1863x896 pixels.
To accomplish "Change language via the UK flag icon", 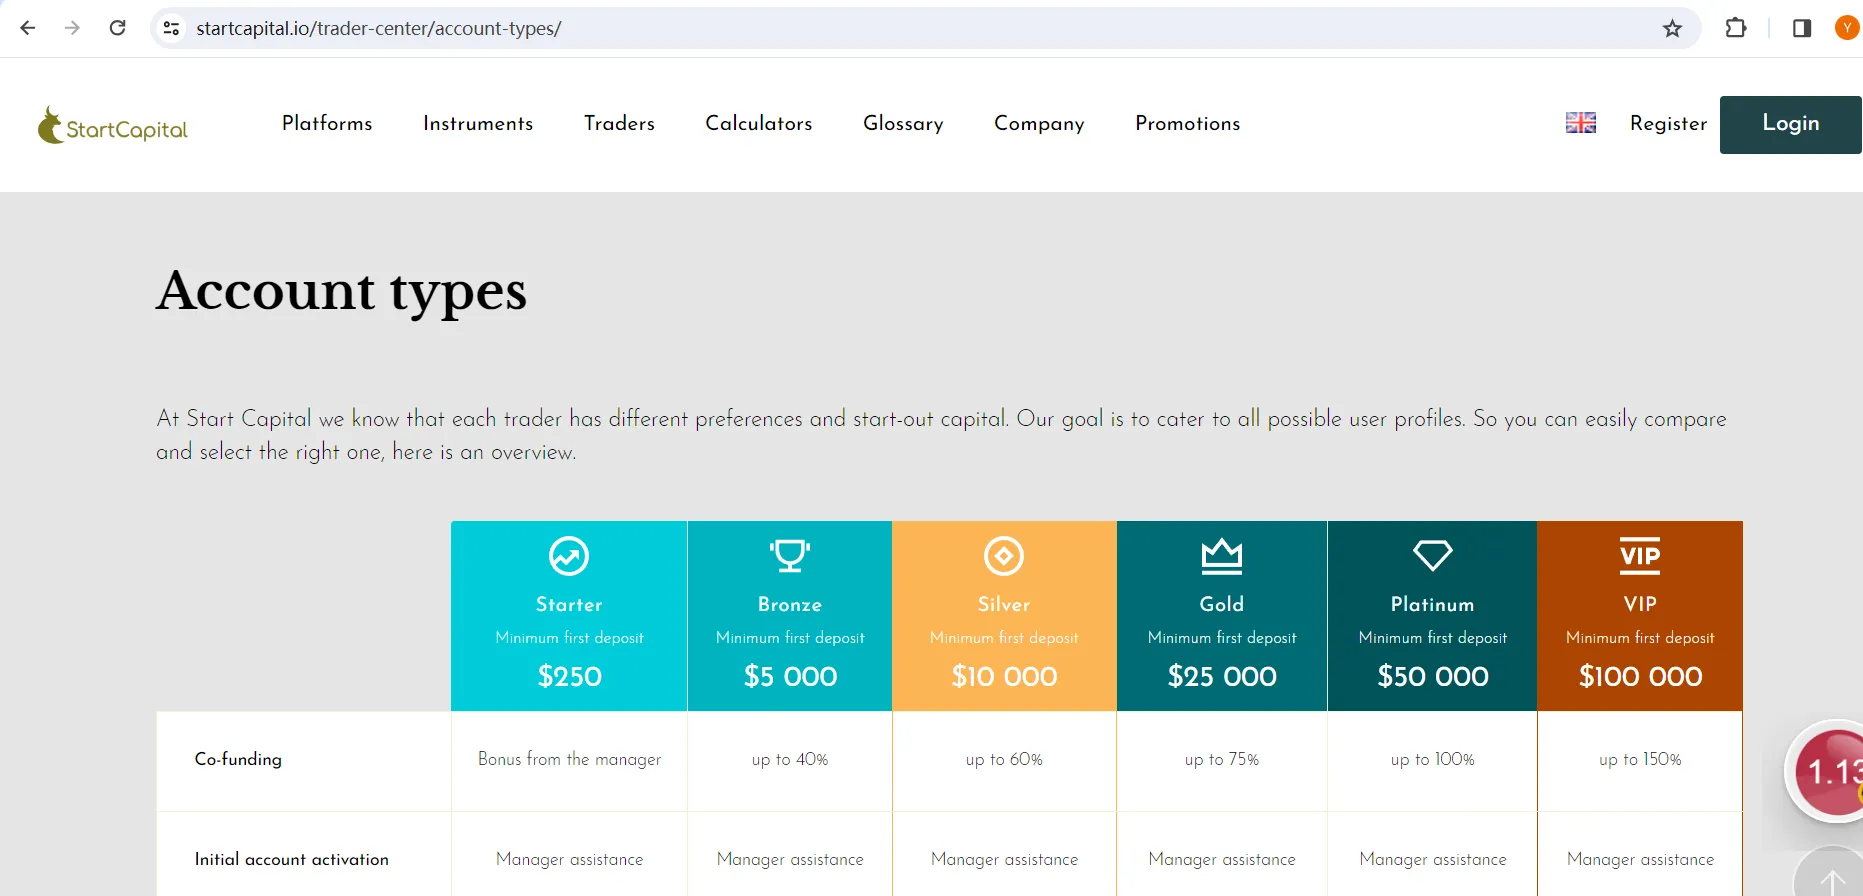I will [1581, 123].
